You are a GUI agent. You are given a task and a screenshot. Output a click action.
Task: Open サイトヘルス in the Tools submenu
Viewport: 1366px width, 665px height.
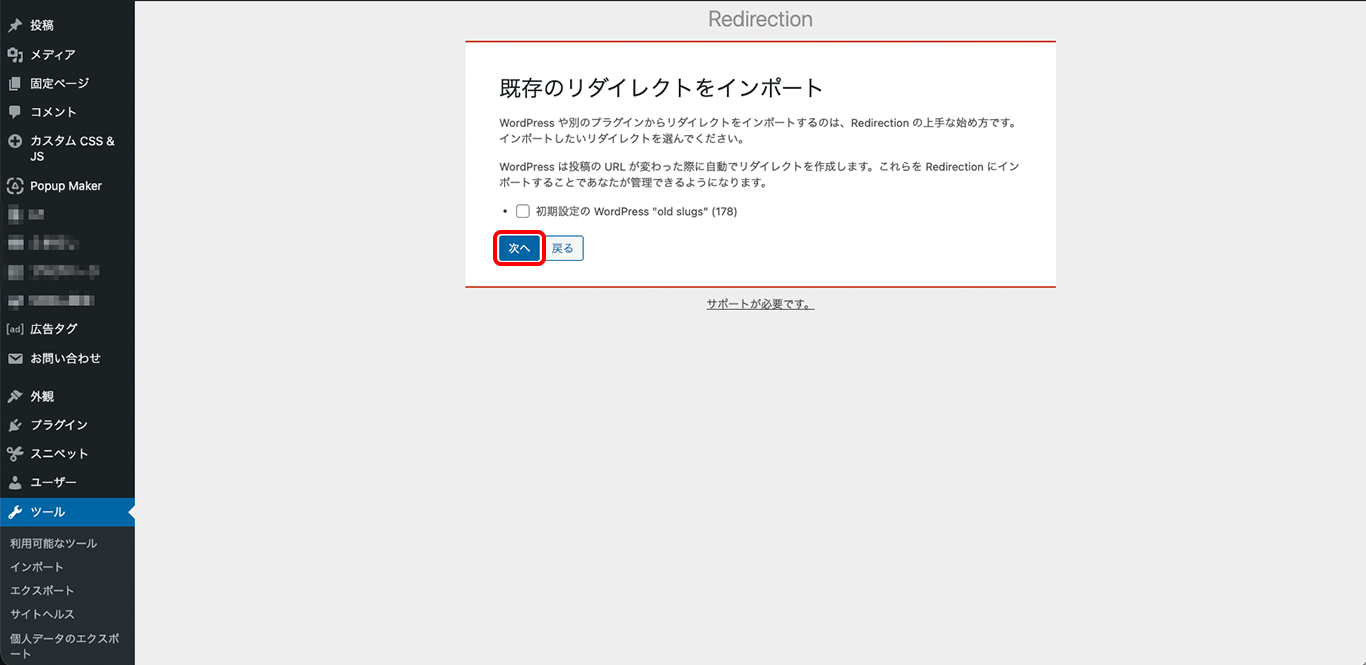point(43,614)
